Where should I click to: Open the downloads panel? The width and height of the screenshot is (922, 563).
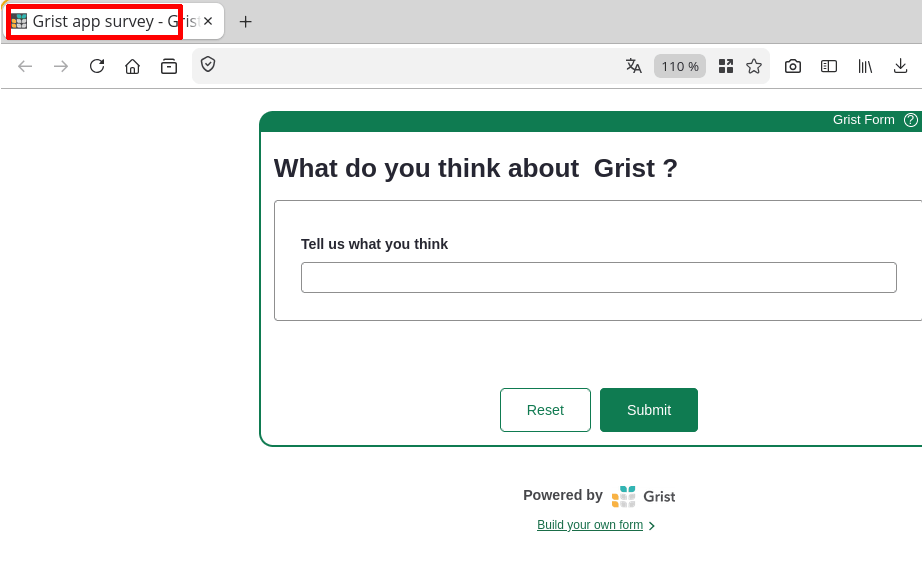[x=900, y=66]
